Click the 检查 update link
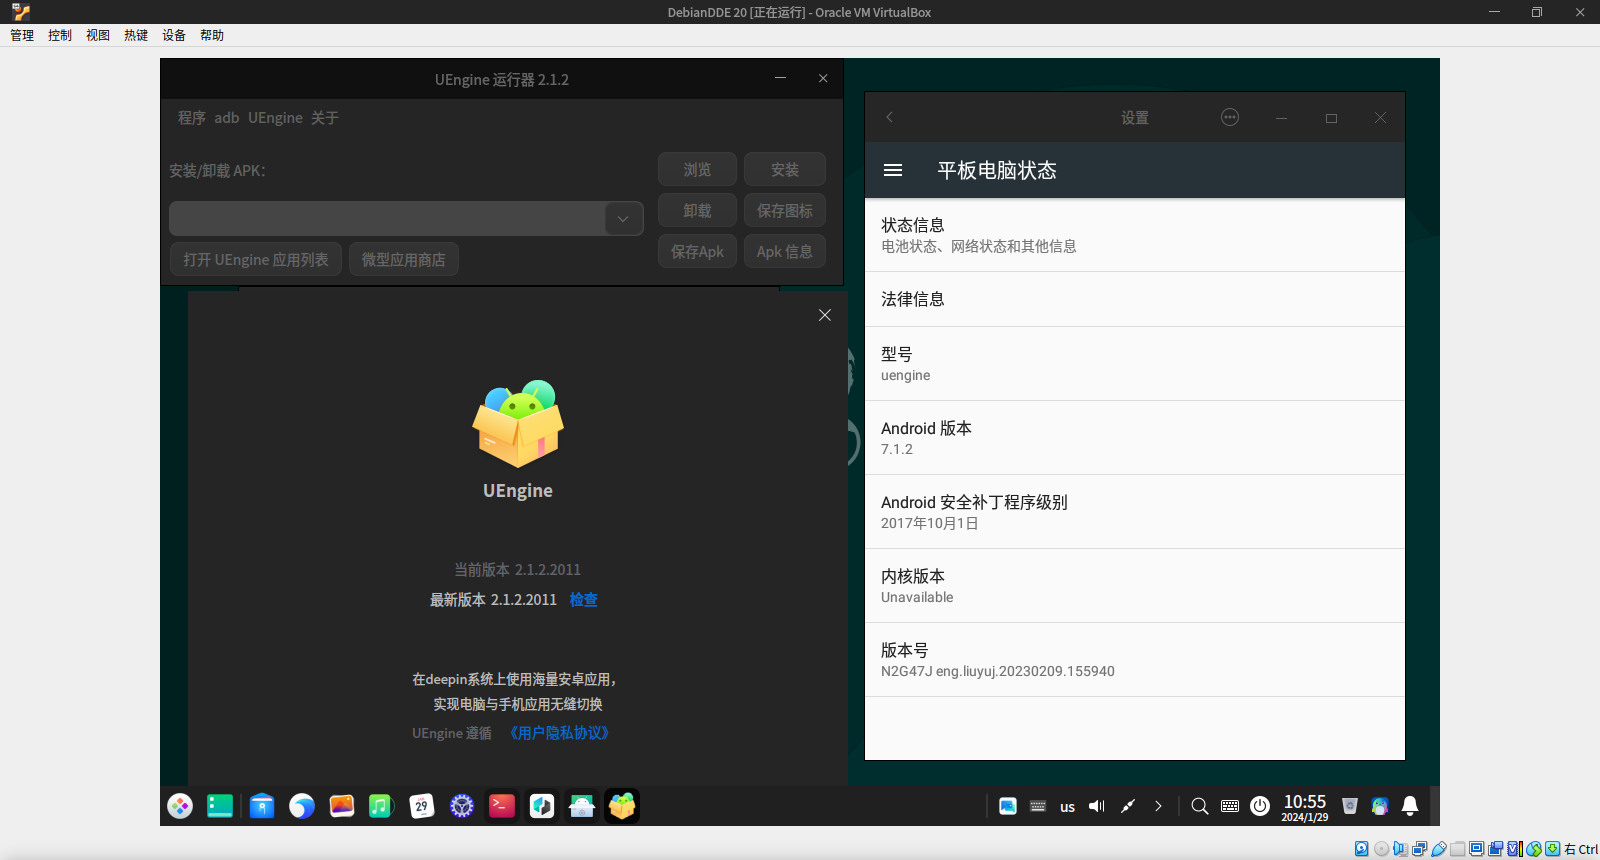 click(584, 600)
